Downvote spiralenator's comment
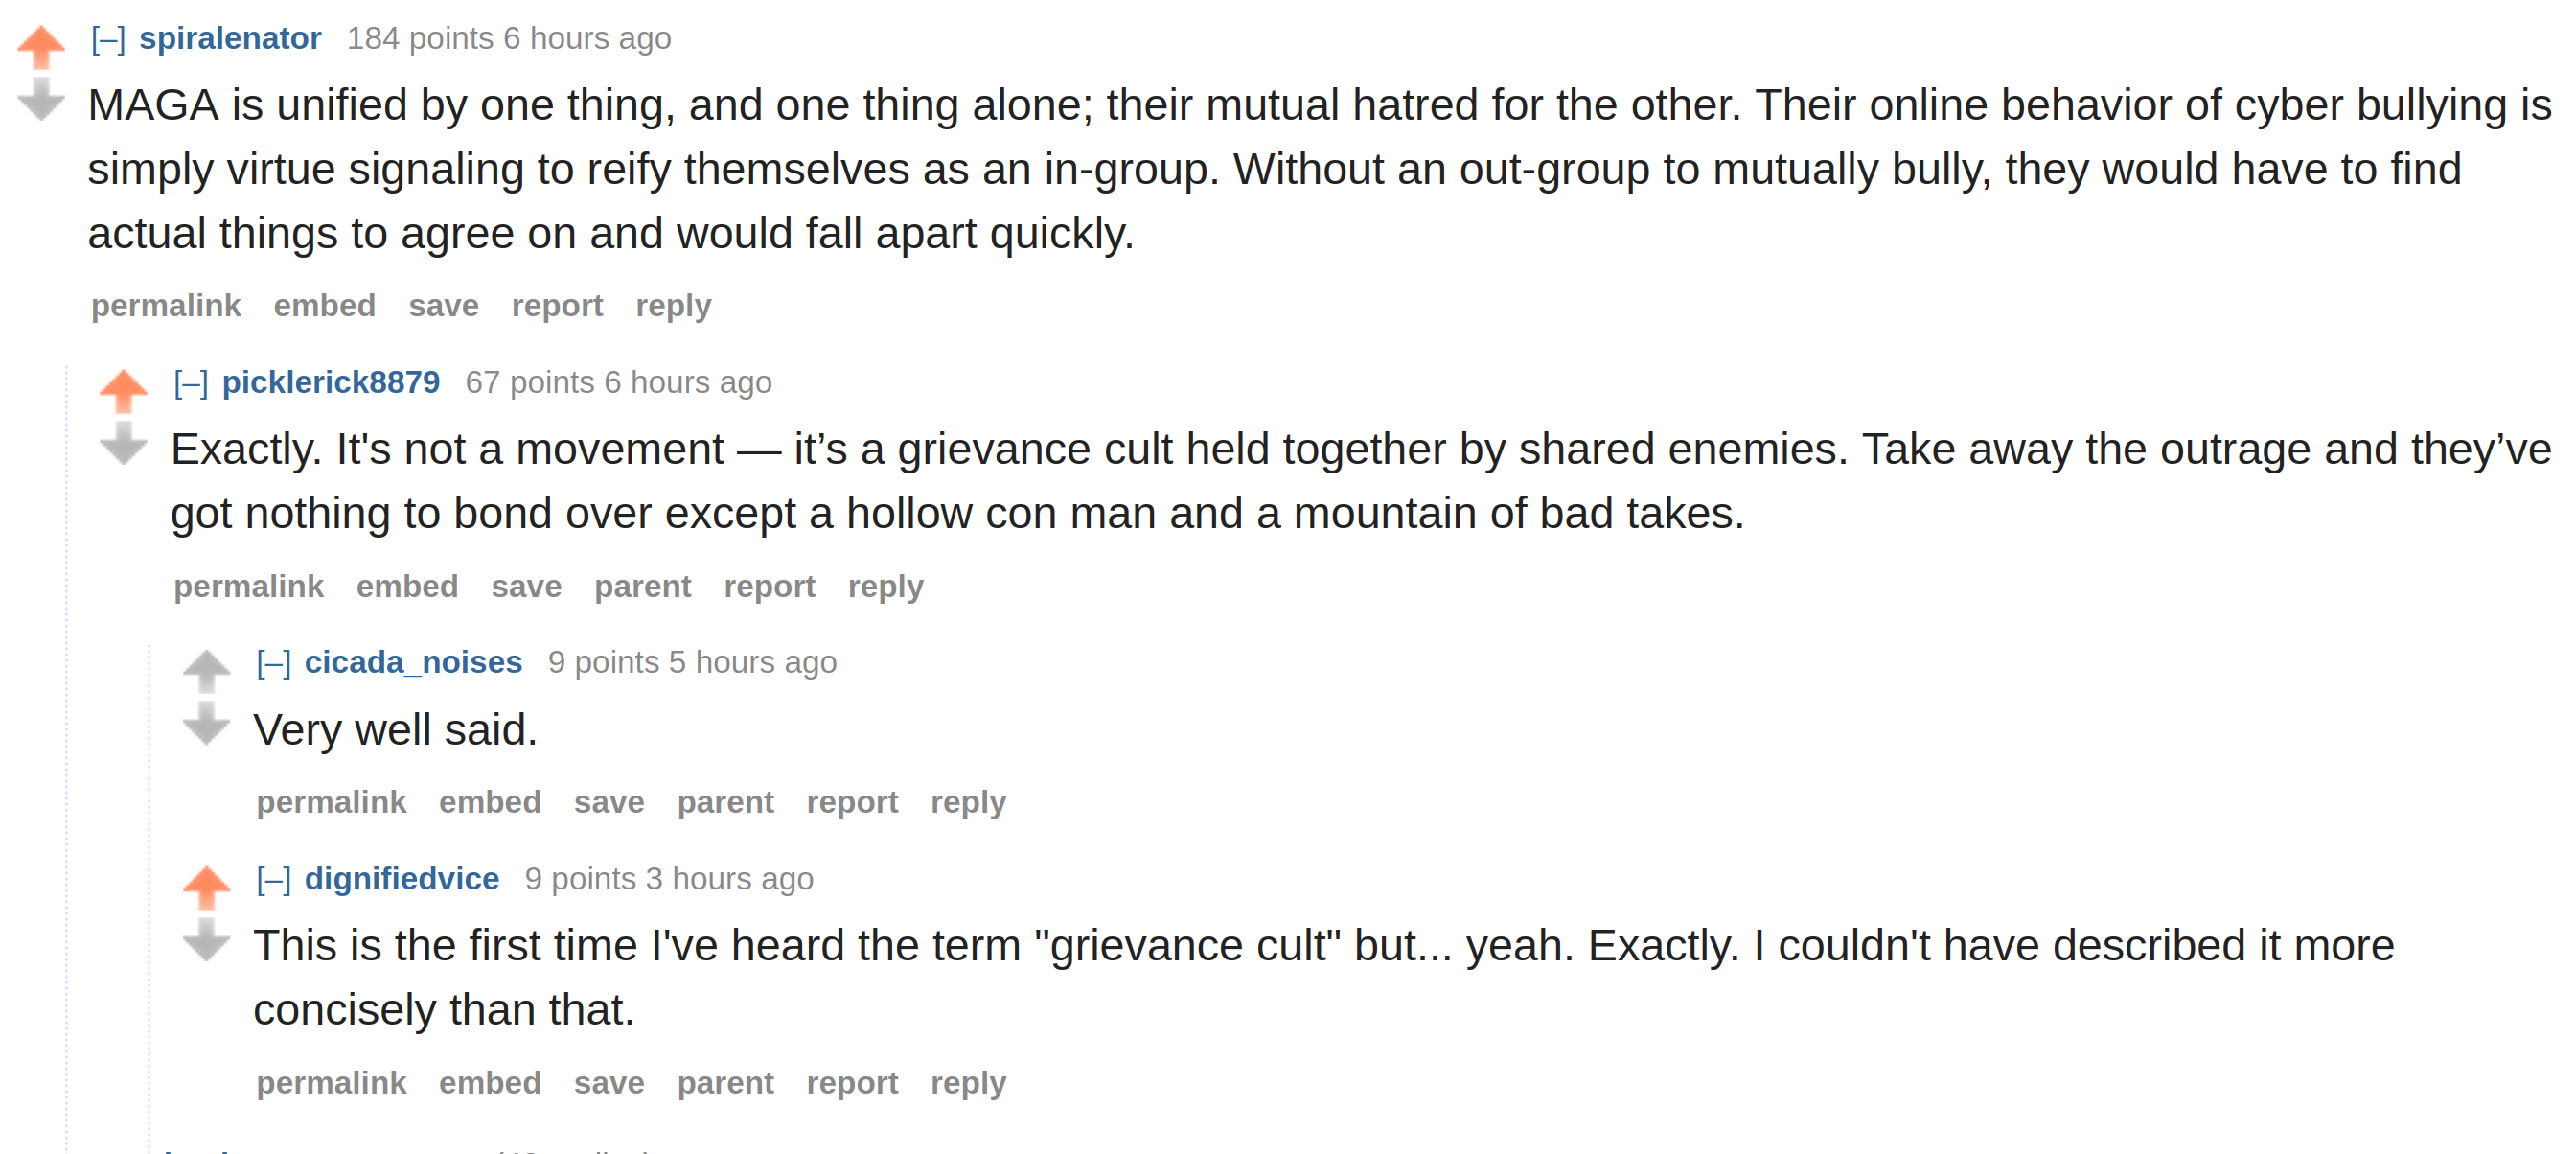Viewport: 2576px width, 1154px height. click(x=41, y=99)
